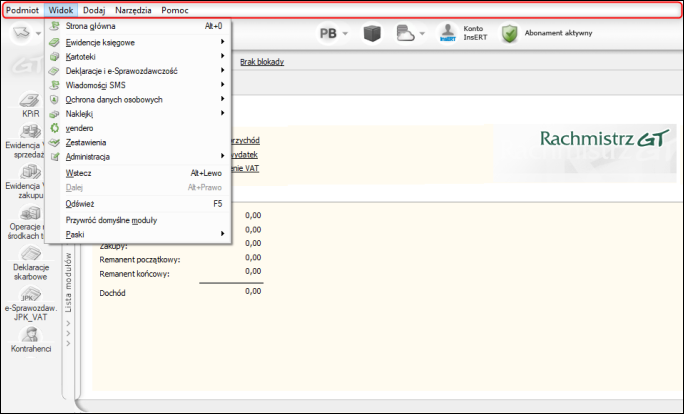
Task: Click the PB toolbar button
Action: (x=328, y=33)
